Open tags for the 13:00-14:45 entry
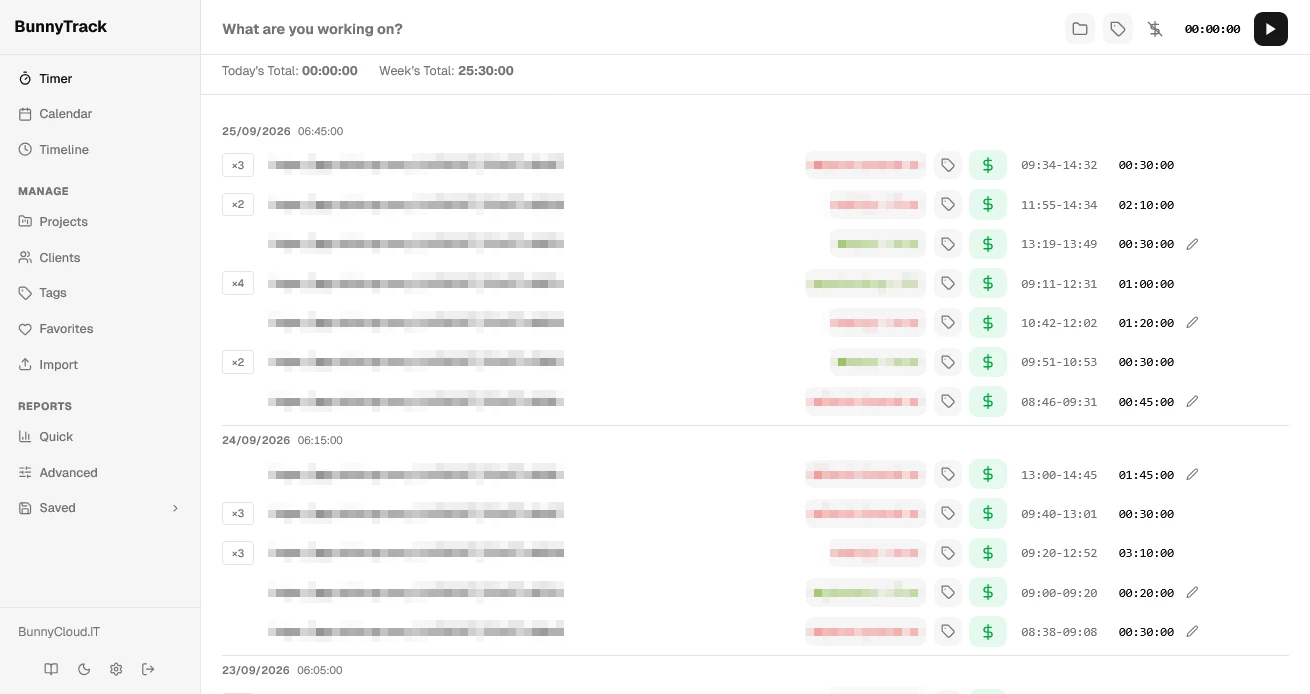 coord(948,475)
